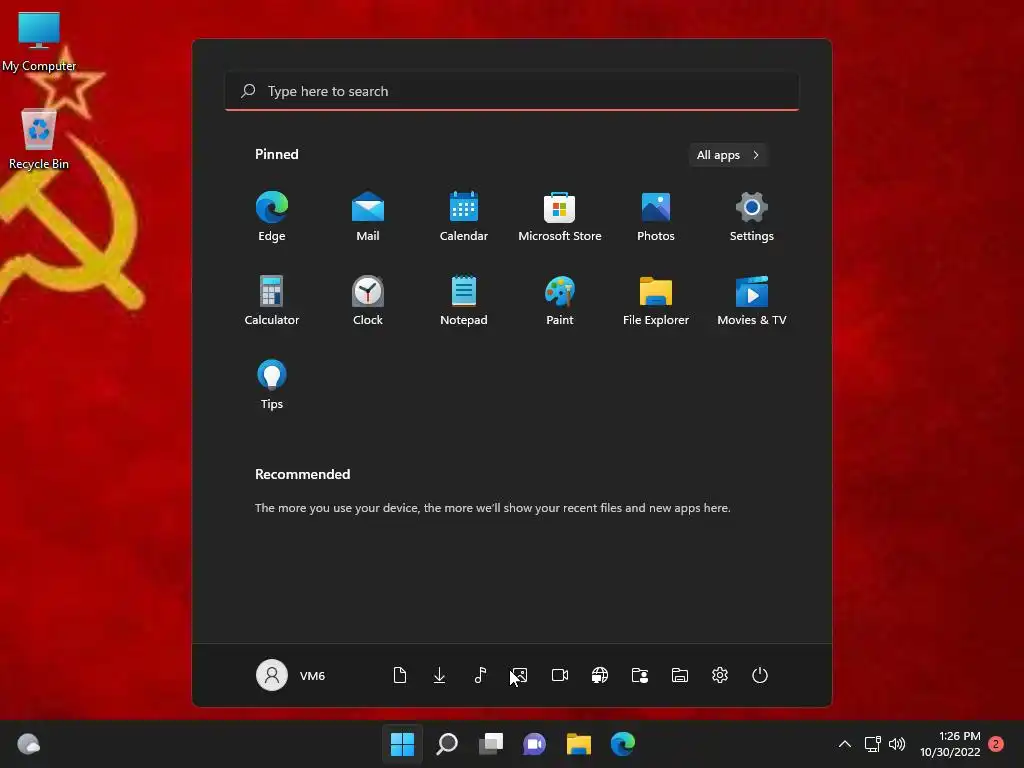Open the Paint app

(560, 300)
